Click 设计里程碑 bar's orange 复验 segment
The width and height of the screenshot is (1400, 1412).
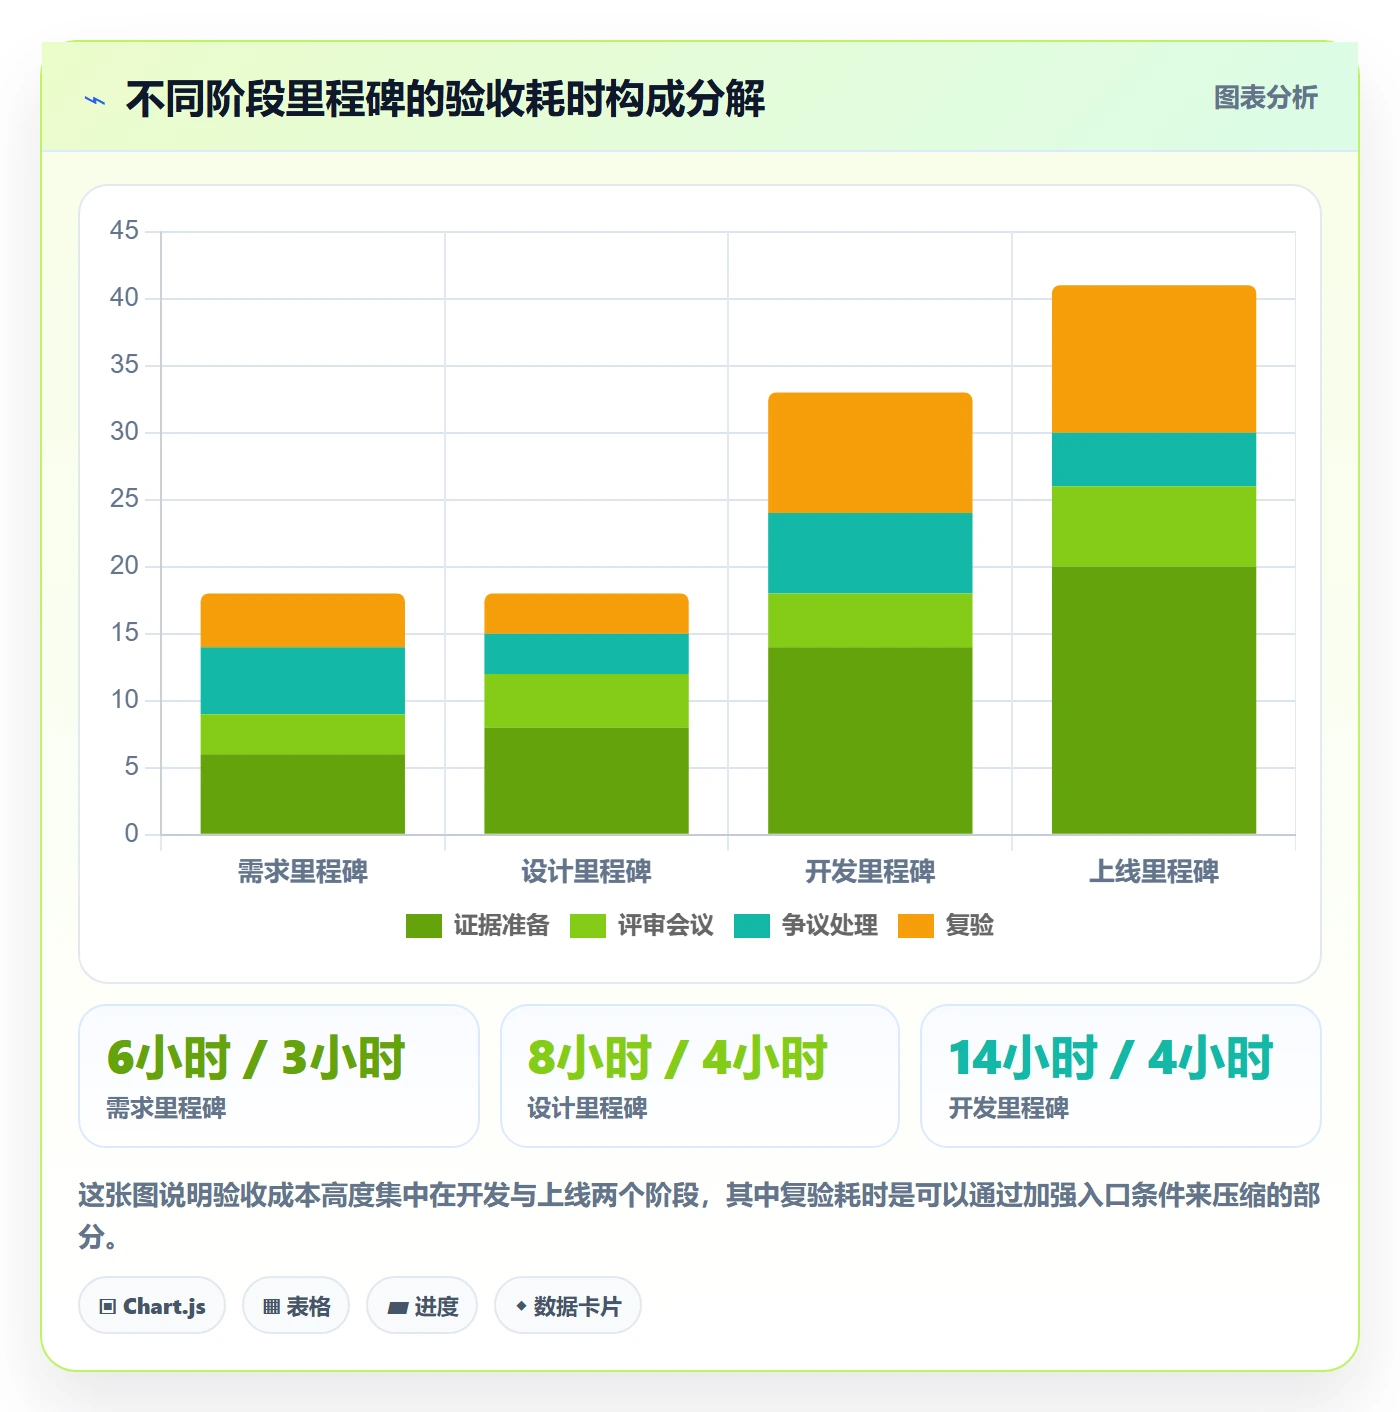(587, 613)
